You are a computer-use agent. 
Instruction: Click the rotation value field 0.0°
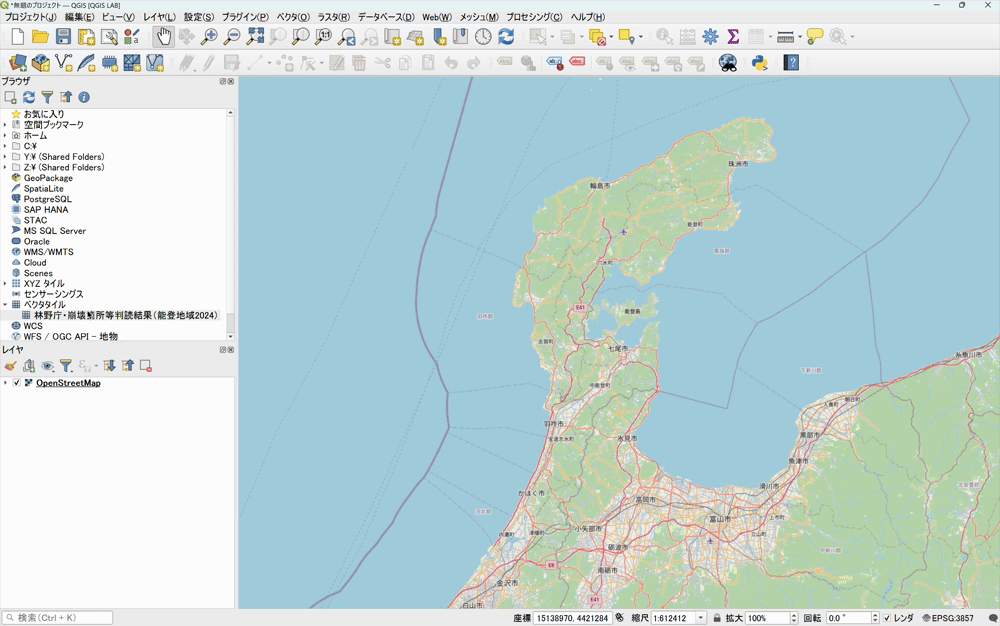[x=848, y=618]
